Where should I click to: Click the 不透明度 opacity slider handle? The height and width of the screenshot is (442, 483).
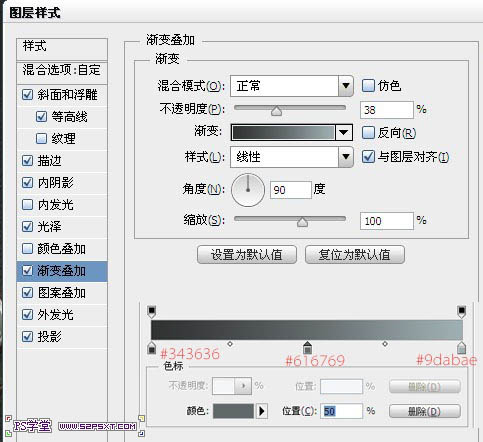tap(276, 110)
